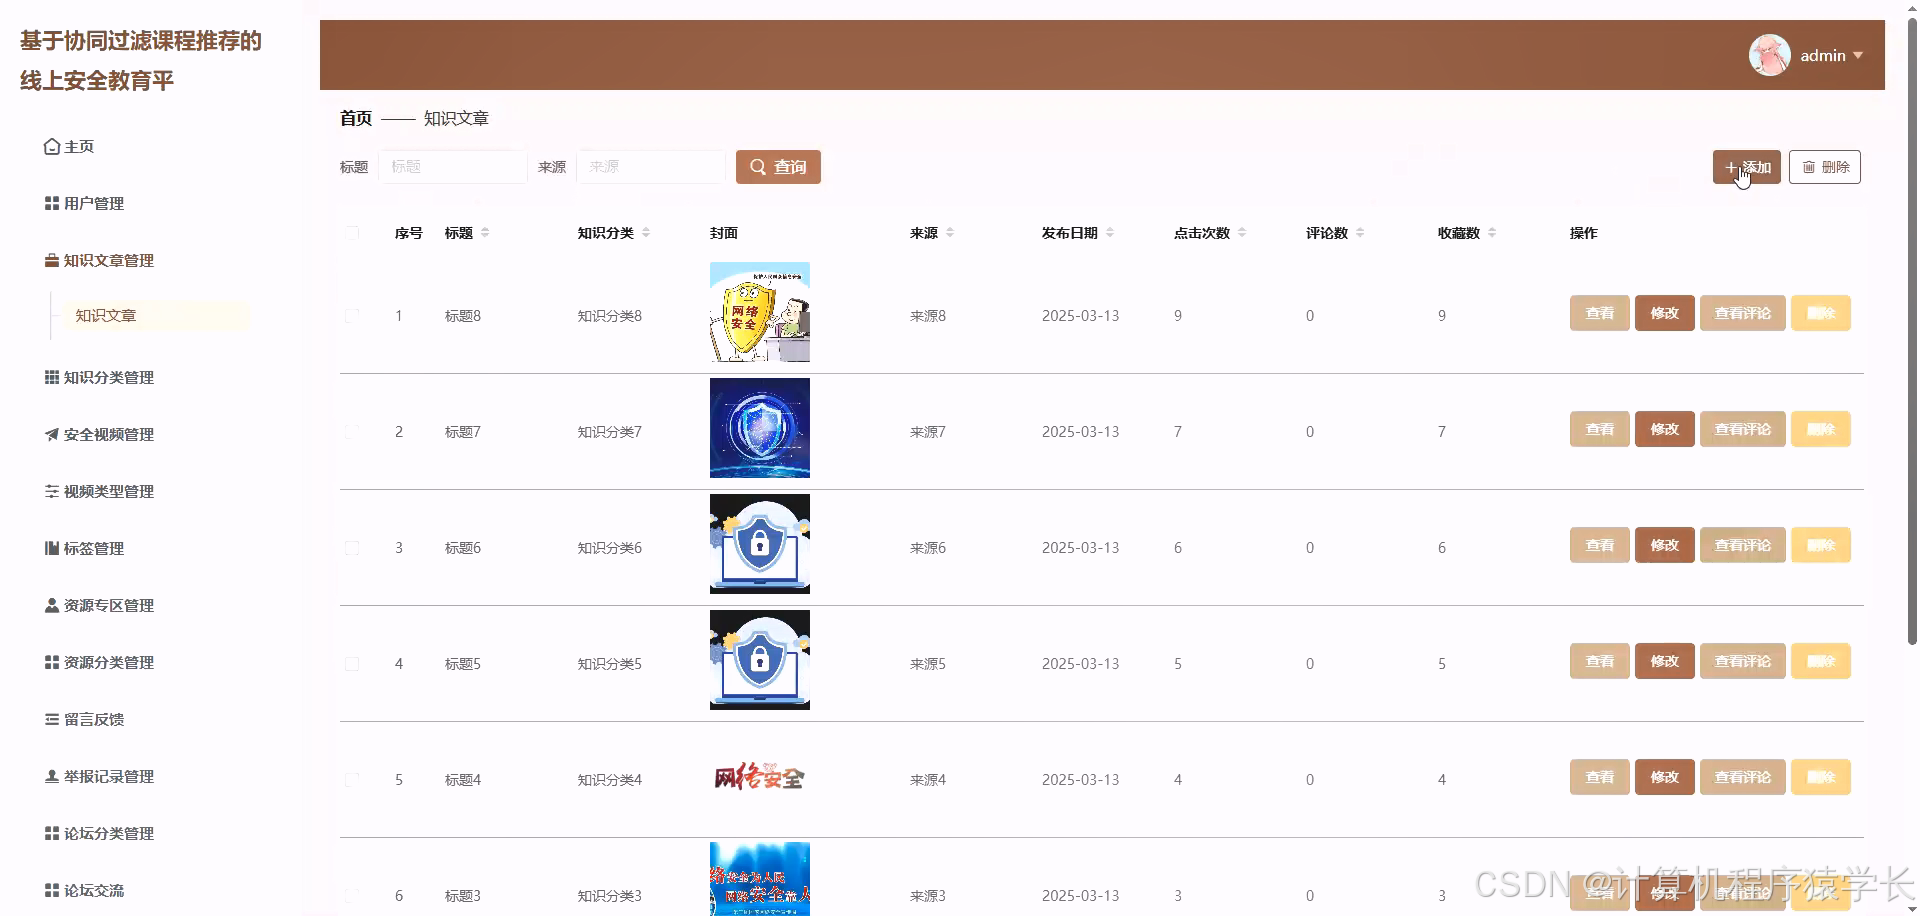
Task: Open the 网络安全 cover thumbnail of 标题8
Action: pyautogui.click(x=759, y=311)
